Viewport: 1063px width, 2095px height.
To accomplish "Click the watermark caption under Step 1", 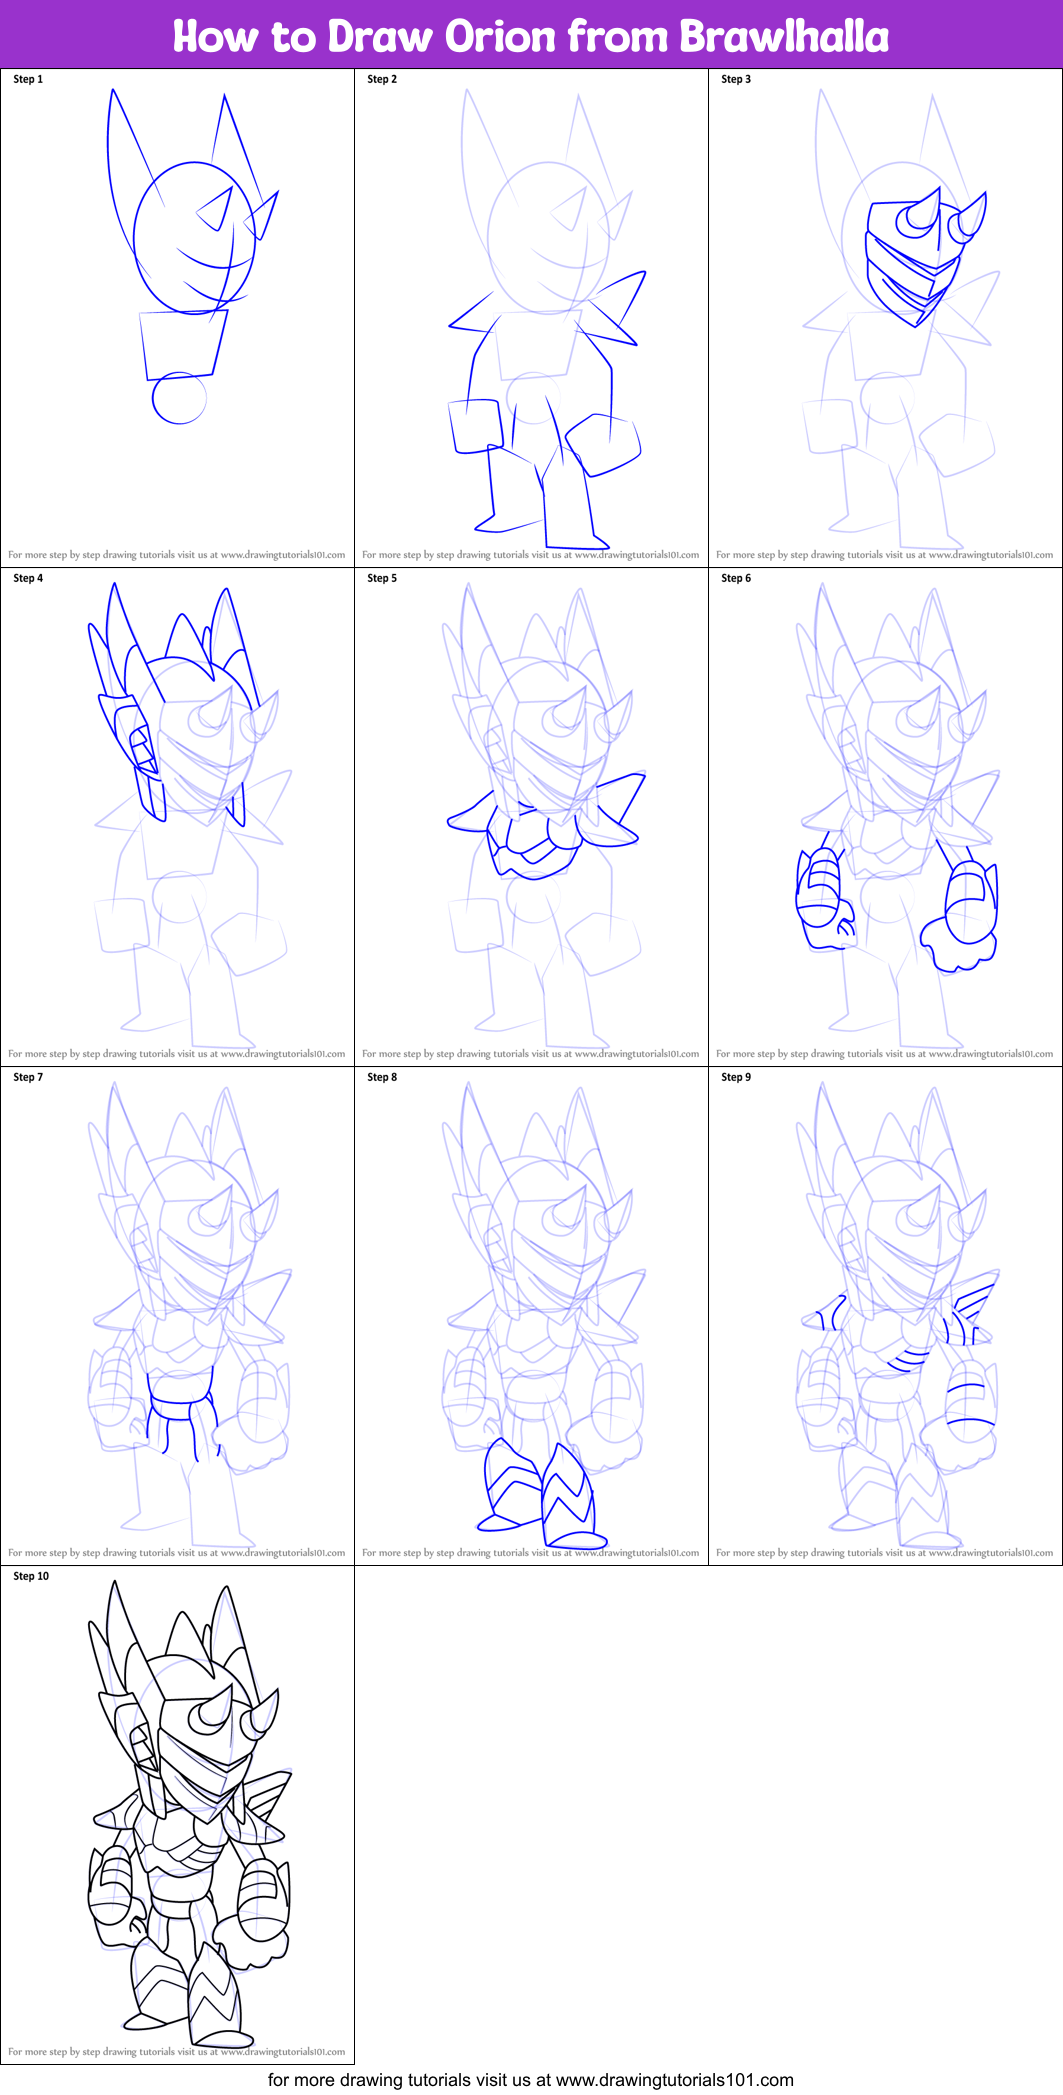I will (x=177, y=554).
